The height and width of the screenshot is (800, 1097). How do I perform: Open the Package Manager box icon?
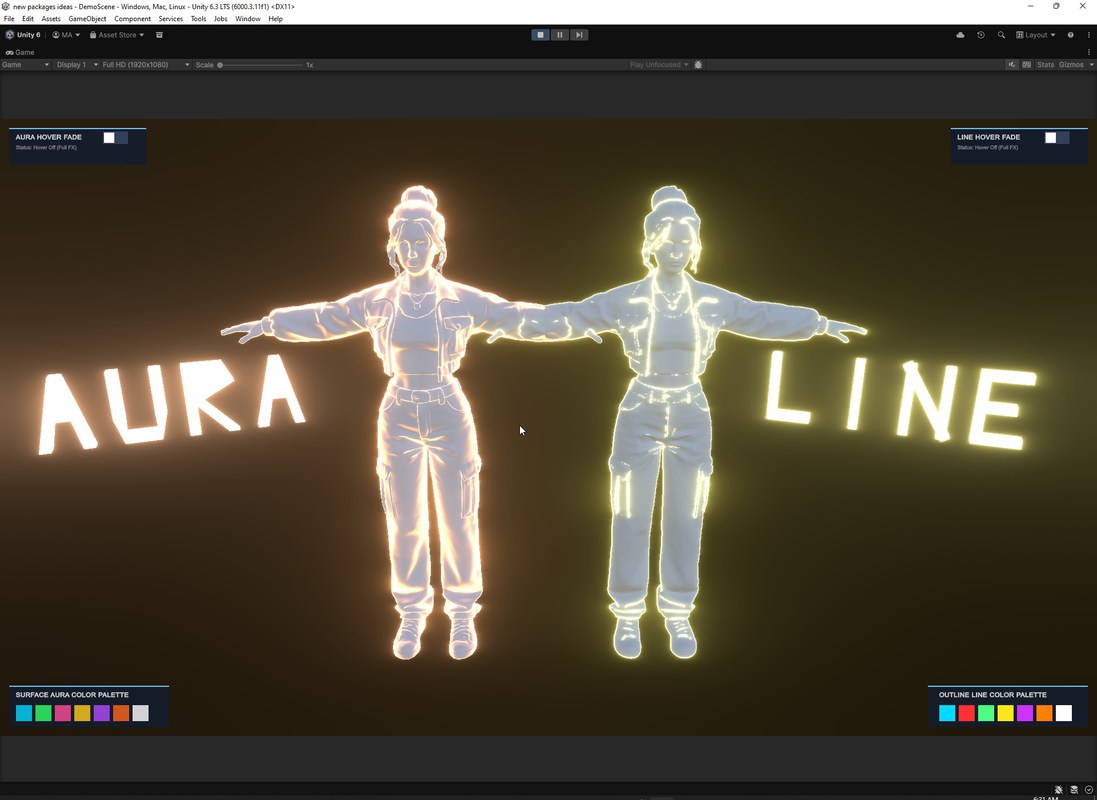pyautogui.click(x=160, y=35)
